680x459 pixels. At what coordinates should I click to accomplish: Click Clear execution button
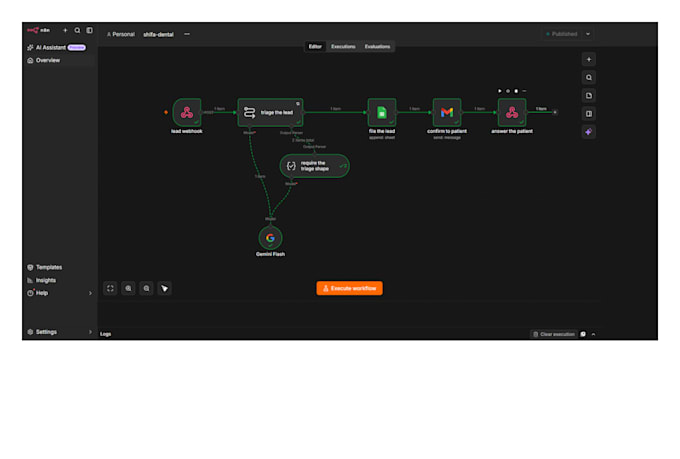pyautogui.click(x=554, y=334)
